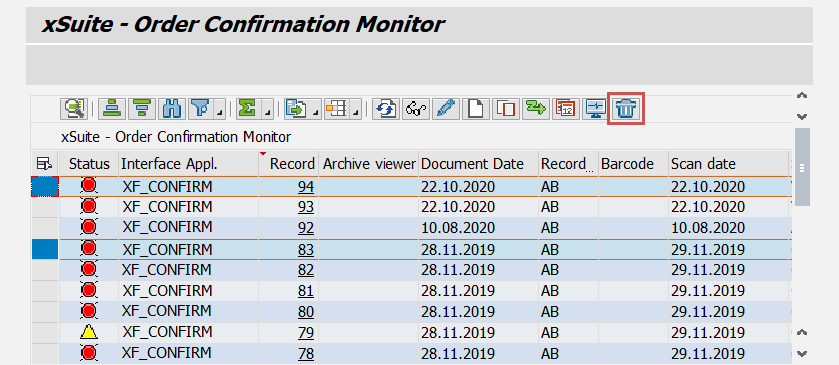Refresh the list with the refresh icon
This screenshot has height=365, width=839.
pyautogui.click(x=386, y=109)
